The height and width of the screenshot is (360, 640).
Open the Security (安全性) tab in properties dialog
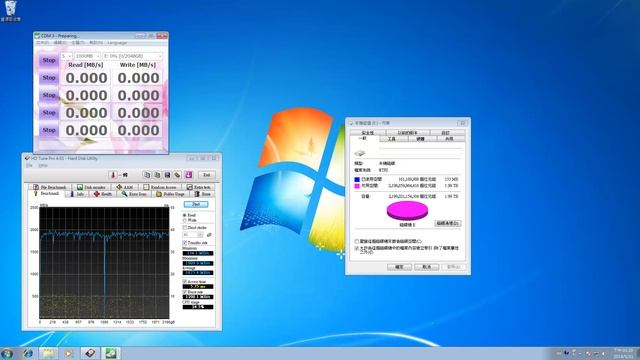pos(368,133)
